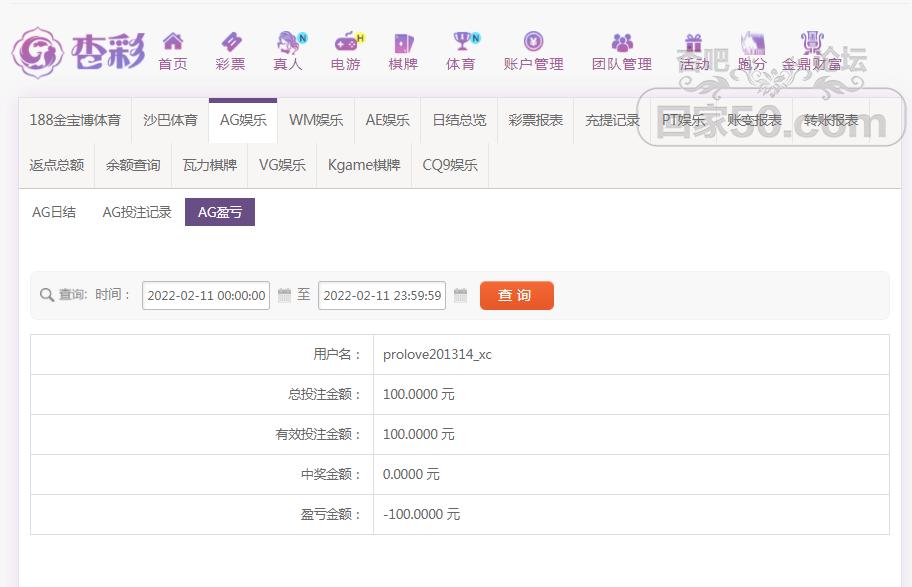
Task: Open the CQ9娱乐 tab
Action: pos(450,166)
